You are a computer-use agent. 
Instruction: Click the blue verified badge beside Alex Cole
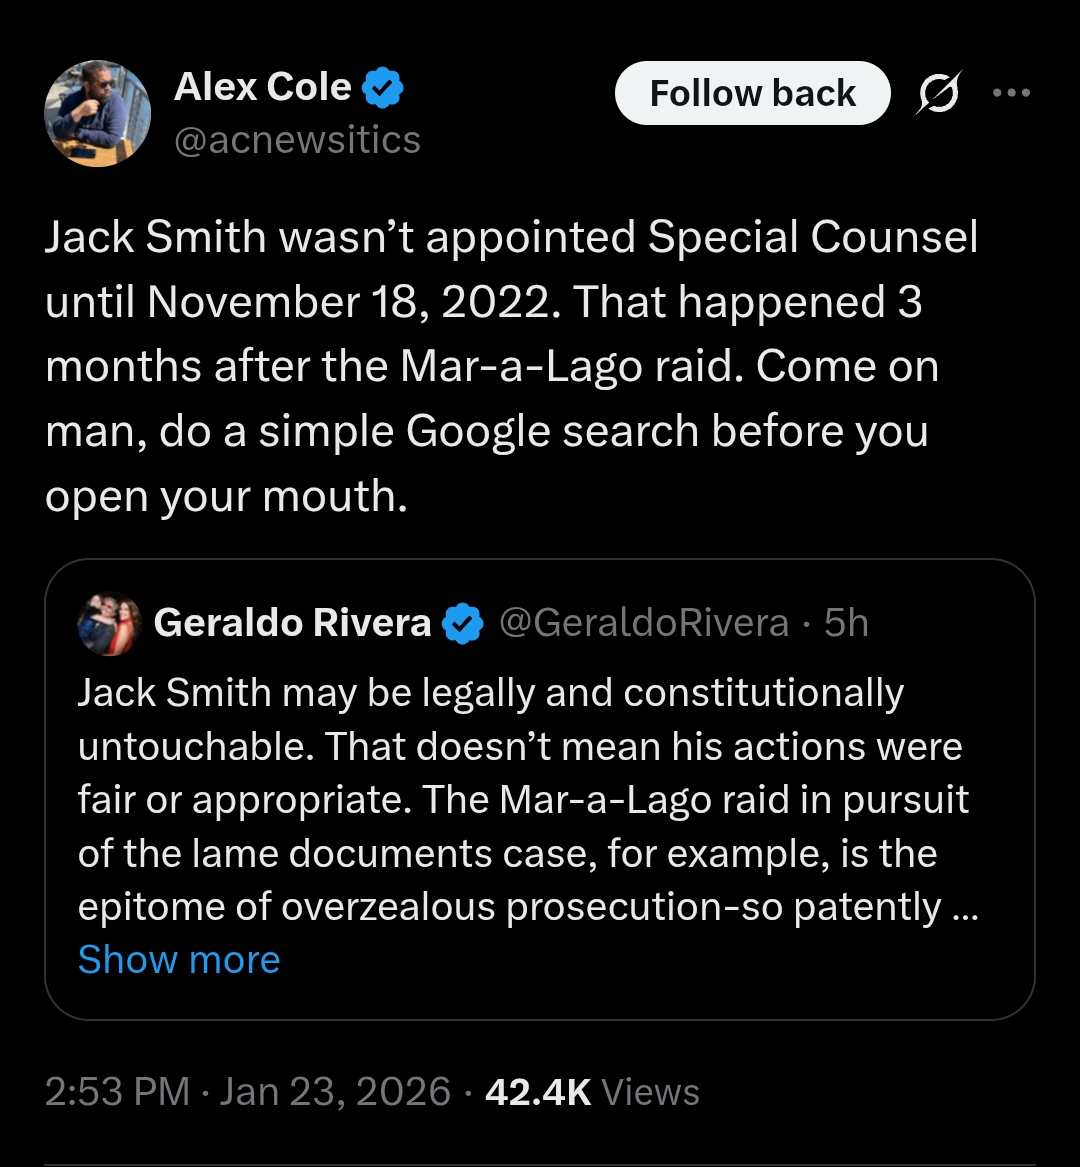[382, 89]
